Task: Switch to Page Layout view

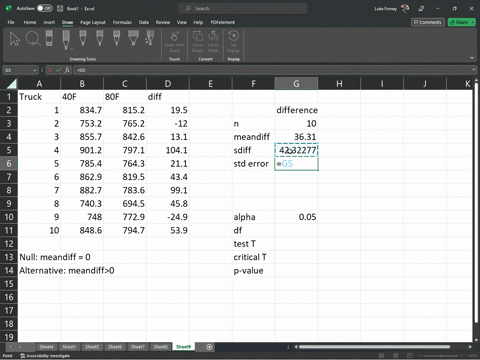Action: click(x=396, y=356)
